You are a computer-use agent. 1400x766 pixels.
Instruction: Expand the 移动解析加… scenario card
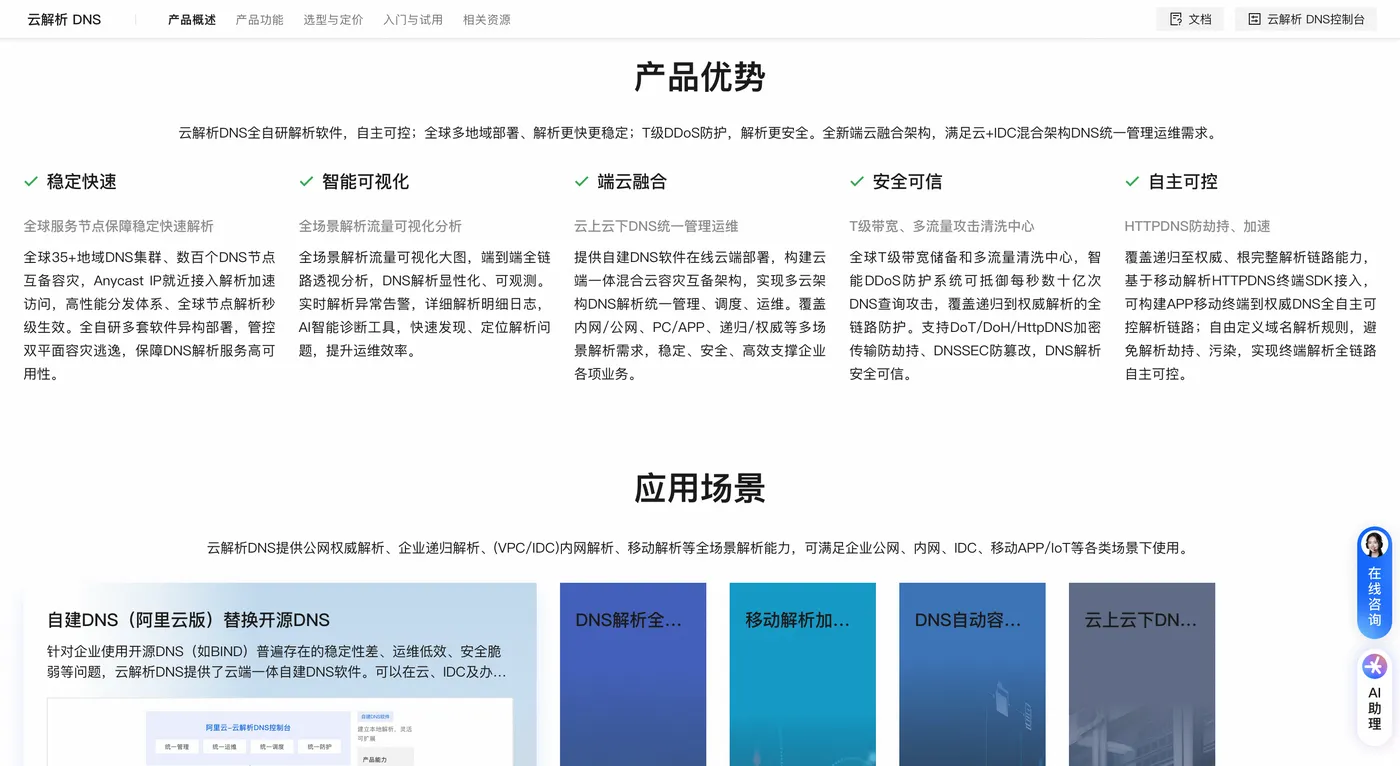click(803, 674)
